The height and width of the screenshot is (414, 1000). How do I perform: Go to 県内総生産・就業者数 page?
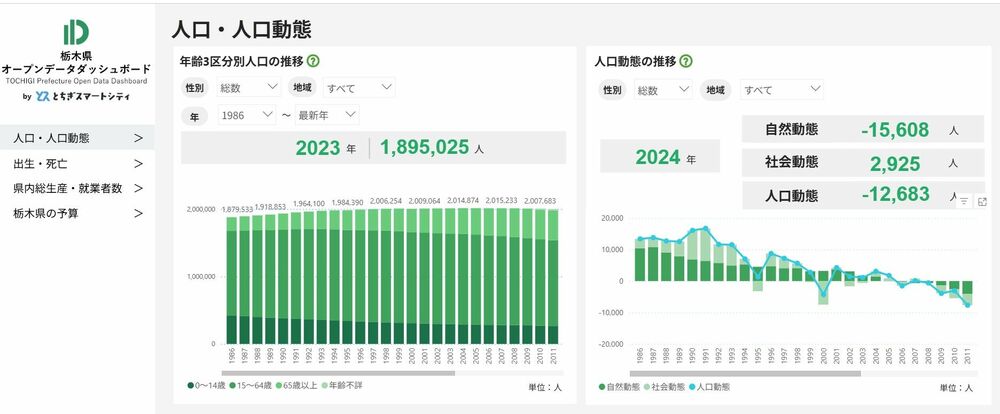click(x=77, y=188)
